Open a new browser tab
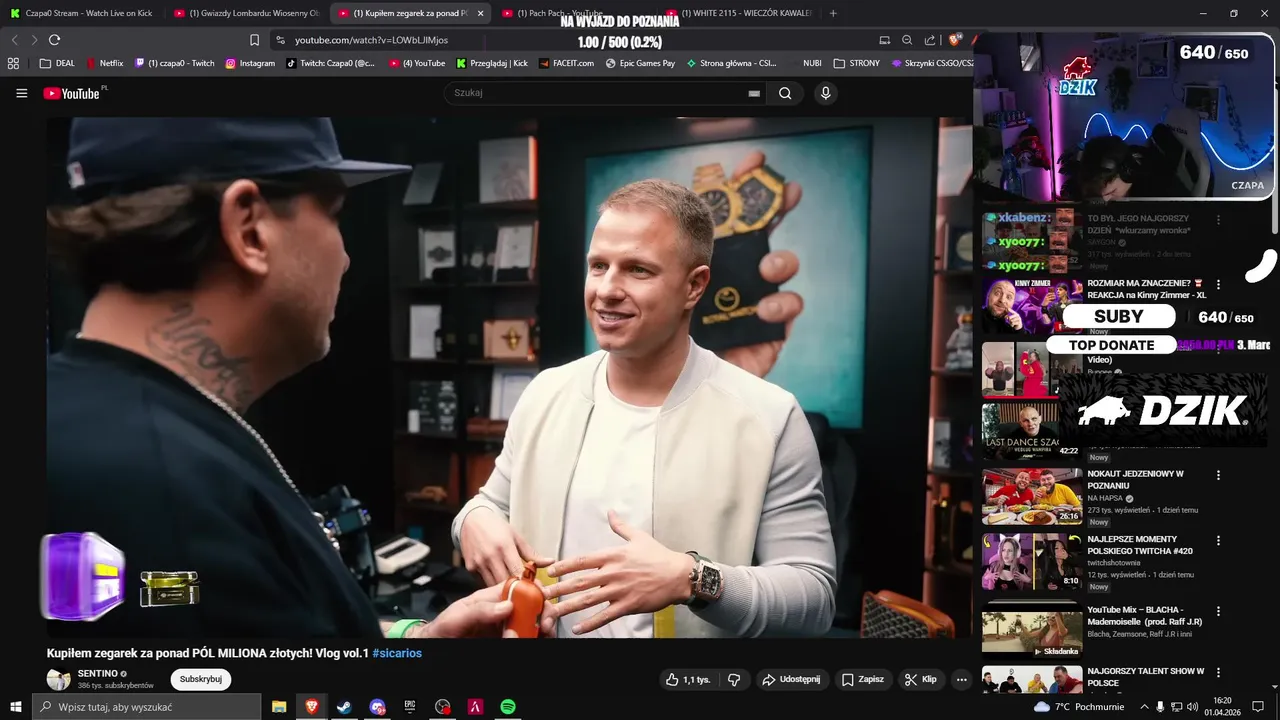 click(x=833, y=13)
